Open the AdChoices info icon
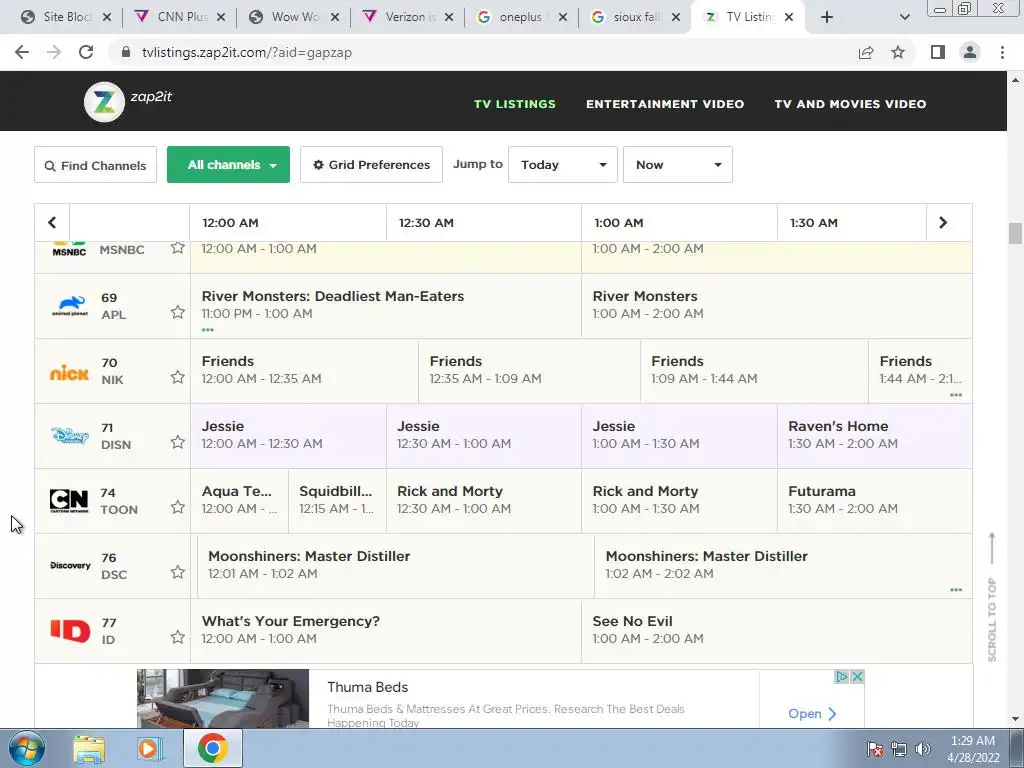The image size is (1024, 768). coord(842,677)
